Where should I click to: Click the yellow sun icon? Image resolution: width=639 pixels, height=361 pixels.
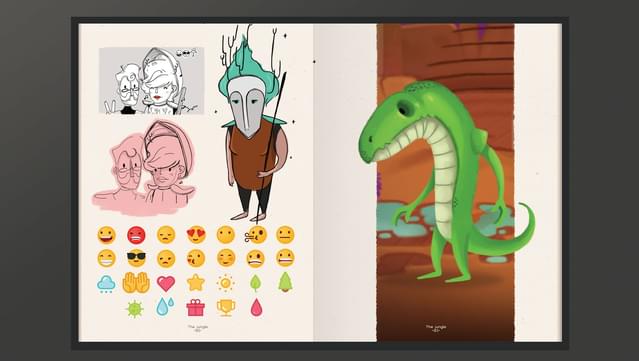tap(225, 283)
